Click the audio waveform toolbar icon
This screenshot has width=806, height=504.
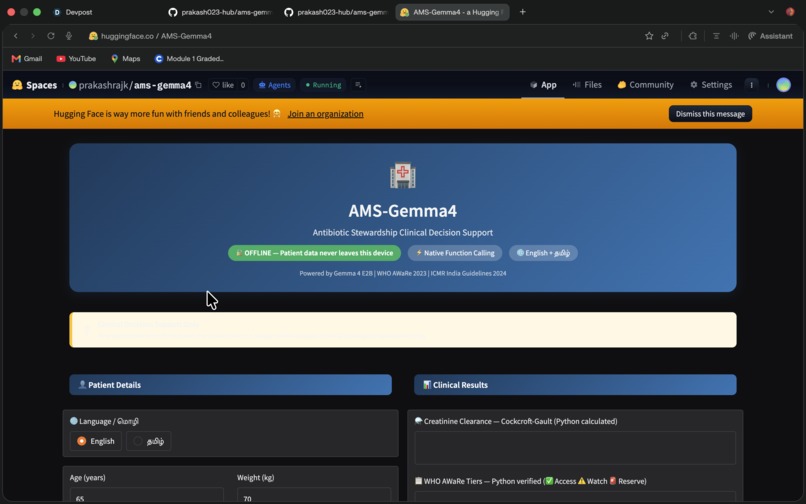[x=734, y=36]
